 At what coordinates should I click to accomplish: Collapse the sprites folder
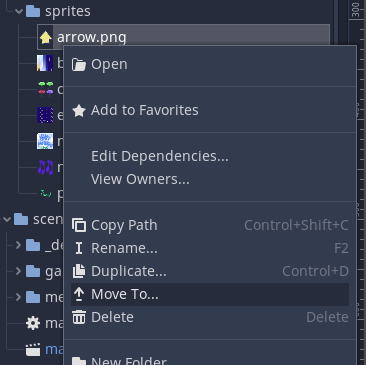pos(19,11)
